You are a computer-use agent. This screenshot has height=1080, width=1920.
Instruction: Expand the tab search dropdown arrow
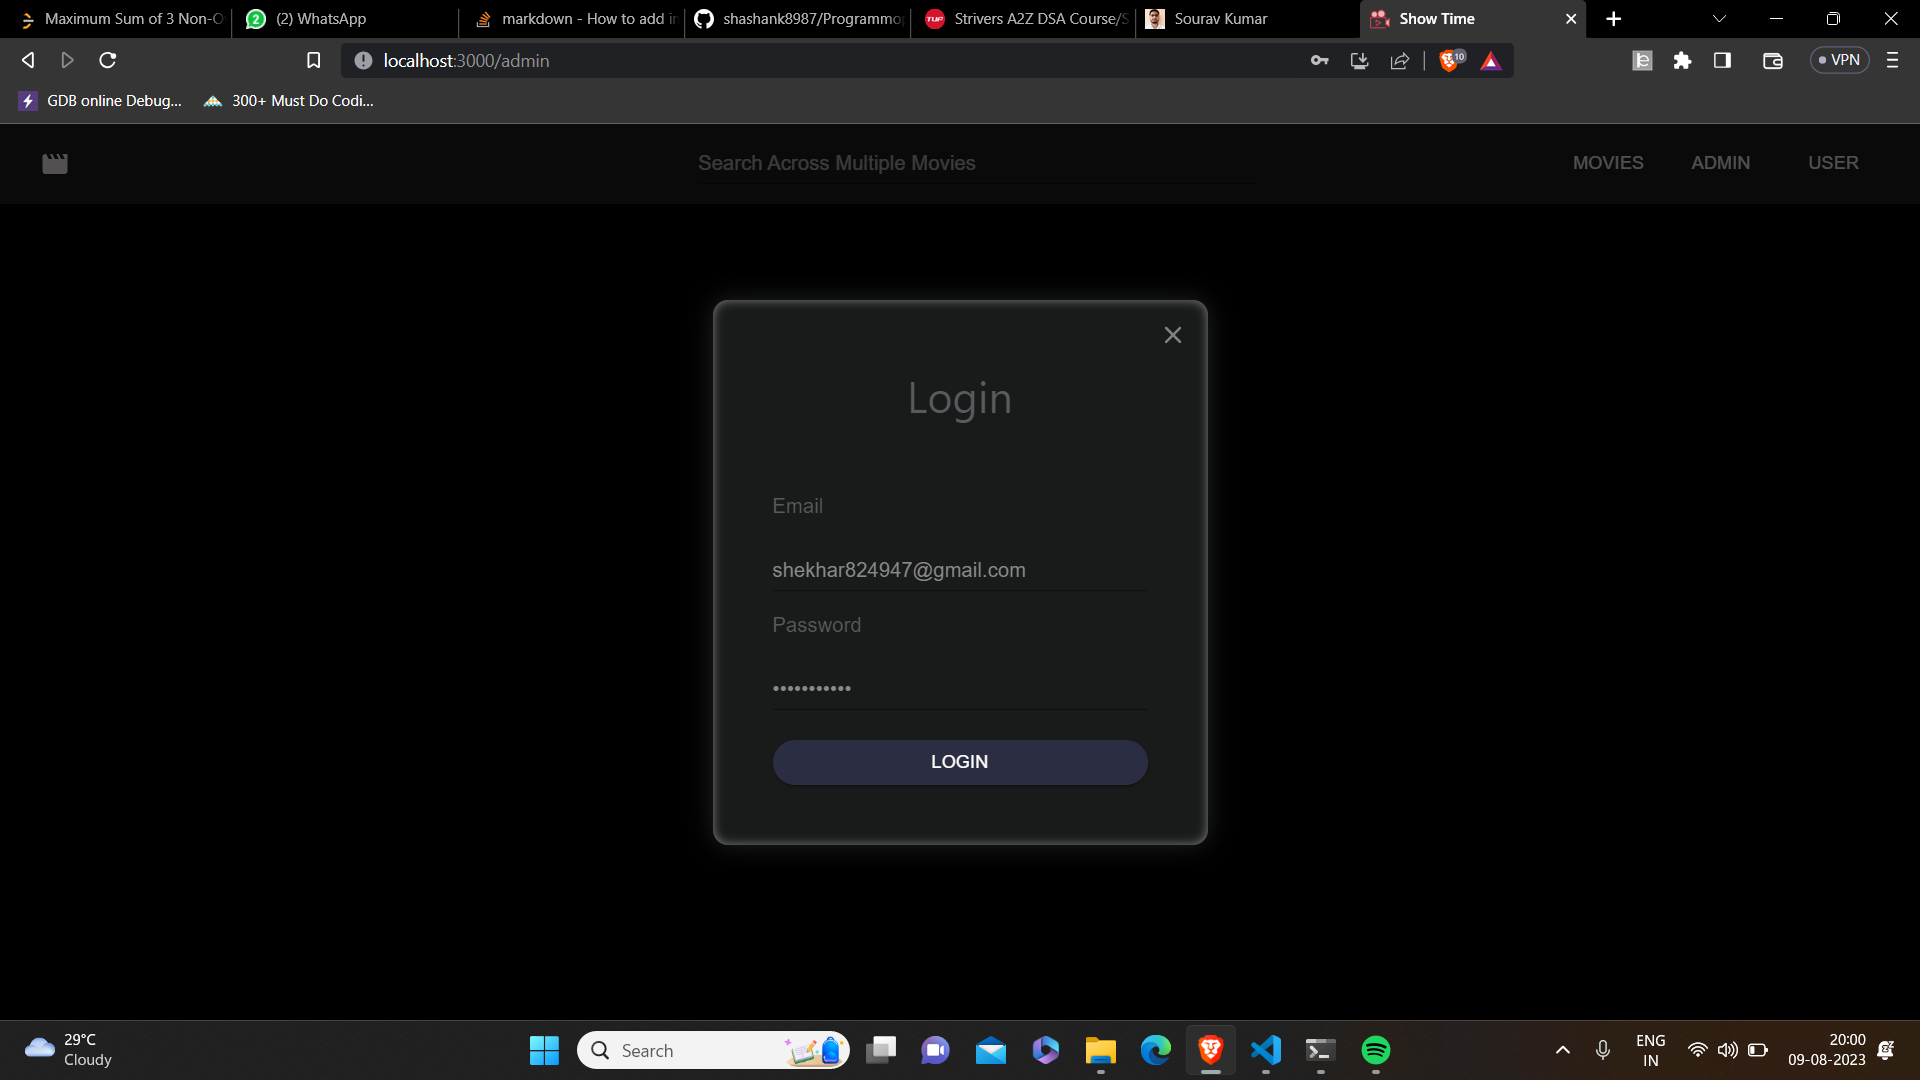[x=1719, y=19]
